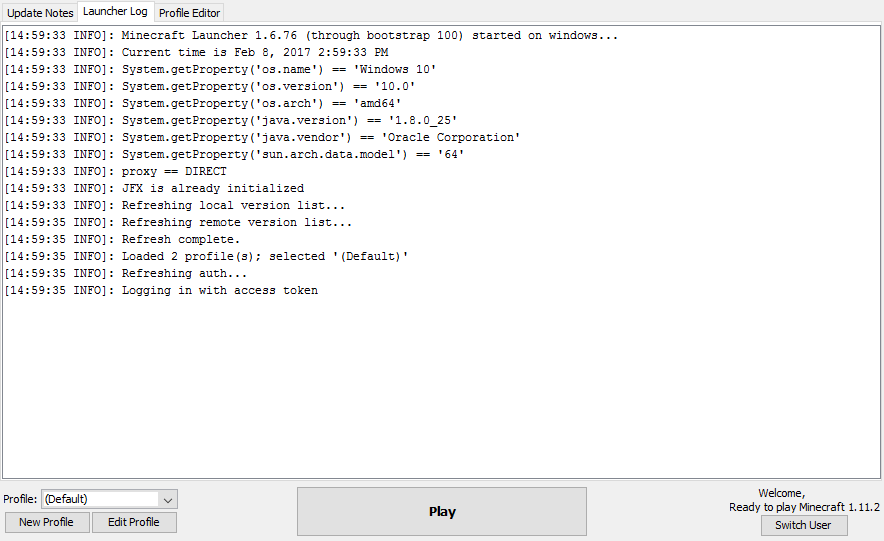Expand the Profile dropdown showing (Default)
Image resolution: width=884 pixels, height=541 pixels.
[x=168, y=499]
